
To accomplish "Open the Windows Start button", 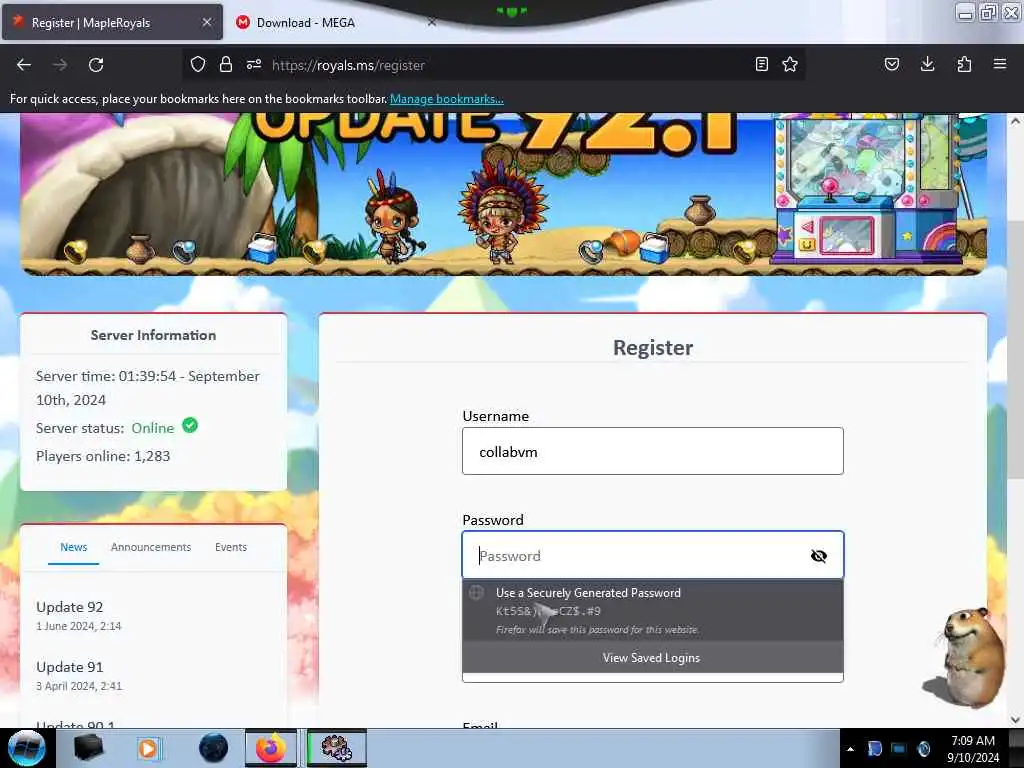I will click(27, 748).
